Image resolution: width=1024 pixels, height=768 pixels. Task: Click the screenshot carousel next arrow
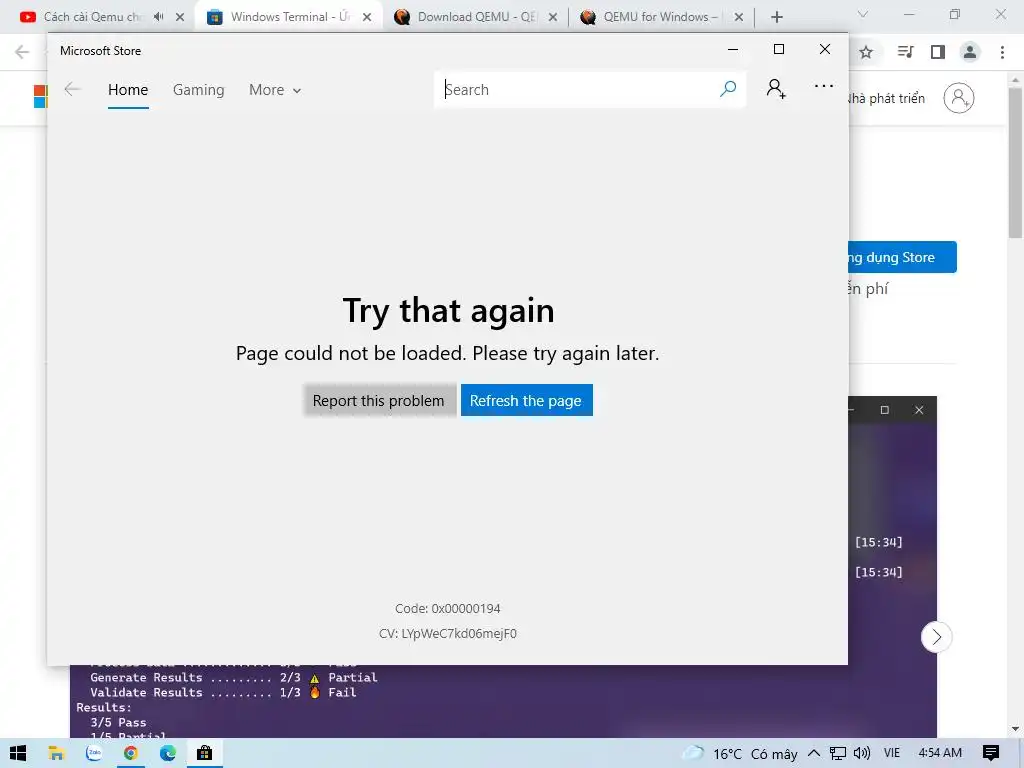[x=936, y=637]
